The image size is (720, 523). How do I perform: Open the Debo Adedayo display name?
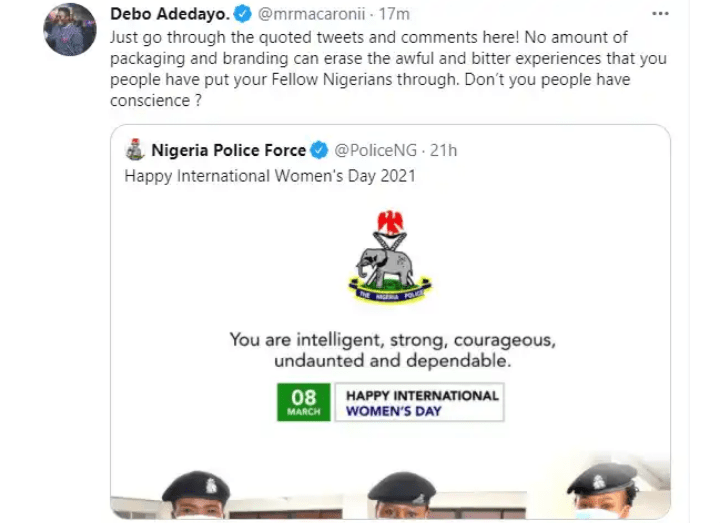pyautogui.click(x=172, y=16)
